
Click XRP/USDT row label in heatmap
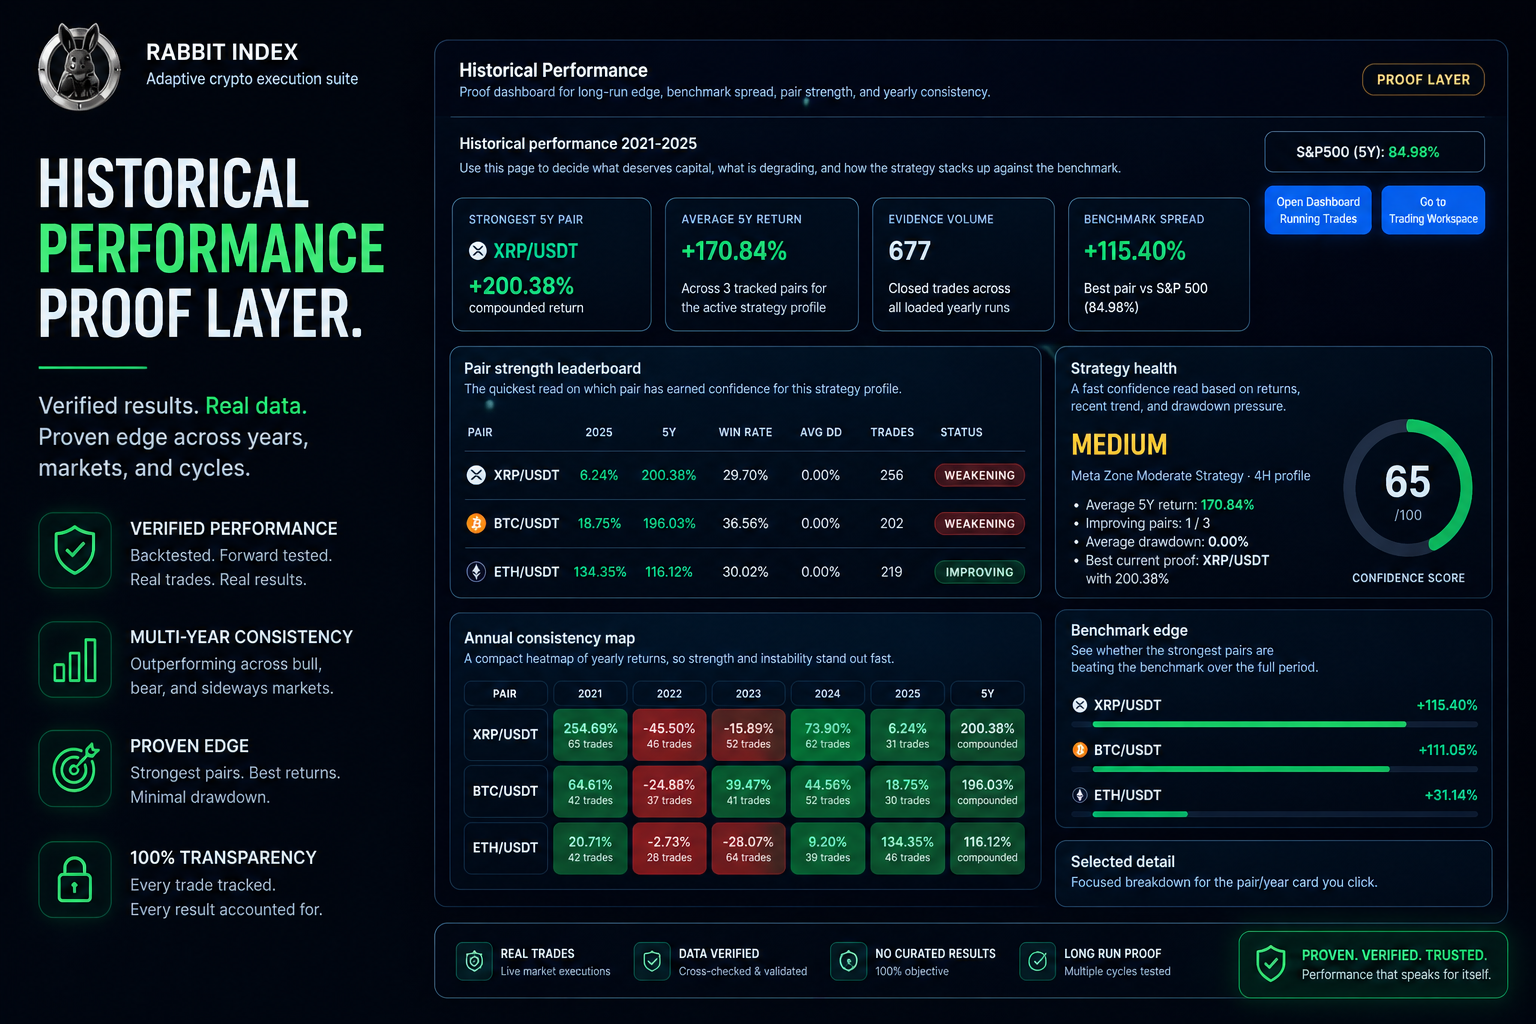(x=506, y=735)
